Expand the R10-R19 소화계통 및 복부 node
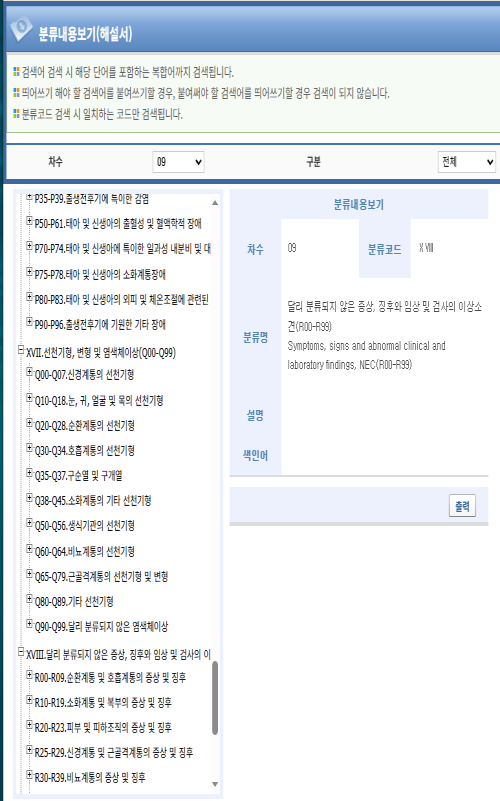 pos(30,699)
